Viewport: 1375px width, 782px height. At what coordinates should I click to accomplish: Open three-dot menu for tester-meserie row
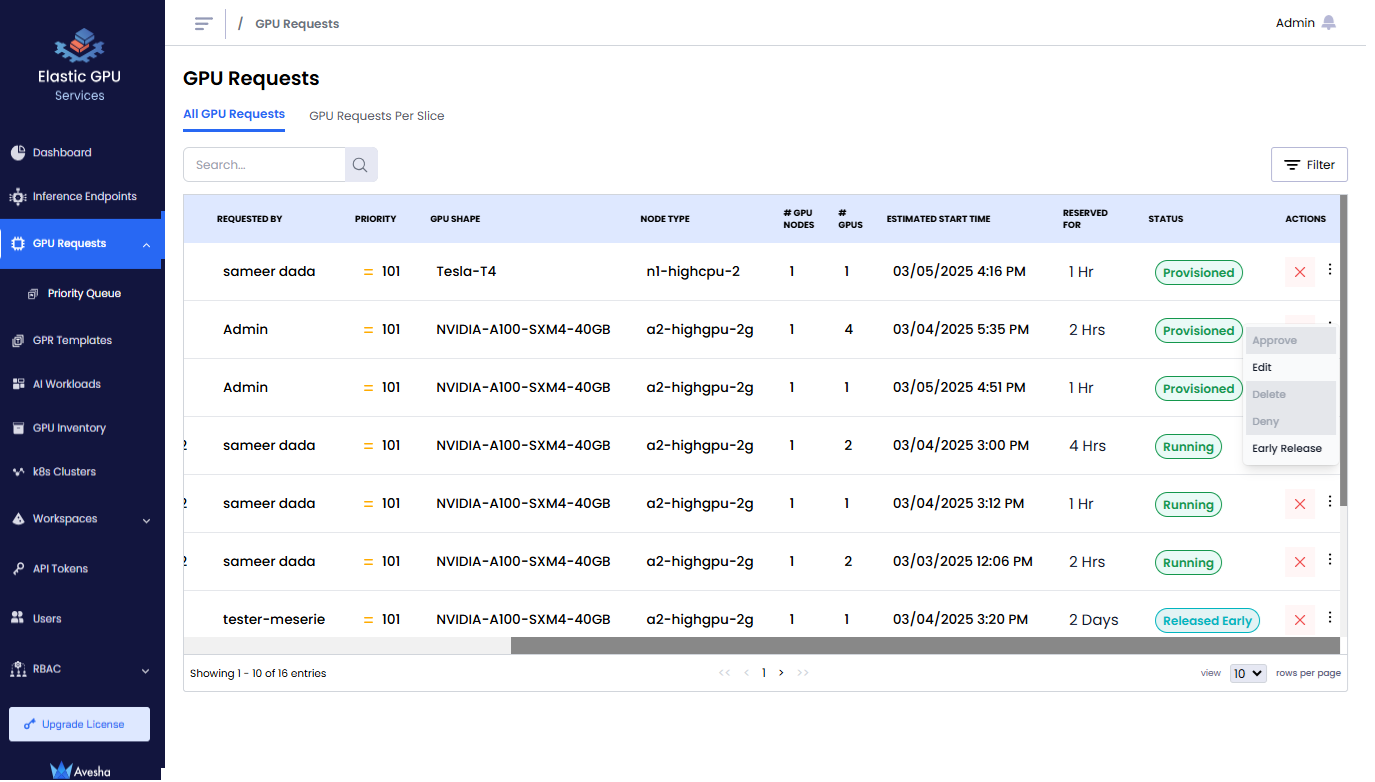tap(1330, 618)
